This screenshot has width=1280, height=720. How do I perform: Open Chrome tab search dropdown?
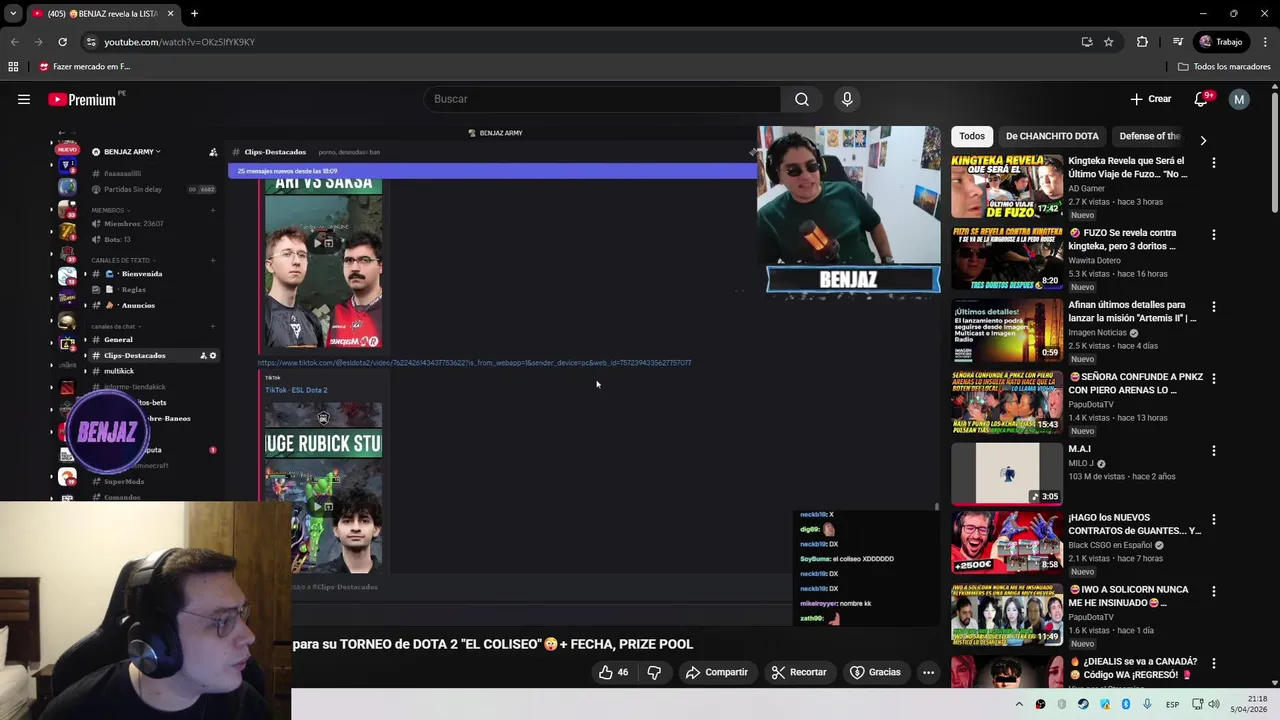(x=13, y=14)
